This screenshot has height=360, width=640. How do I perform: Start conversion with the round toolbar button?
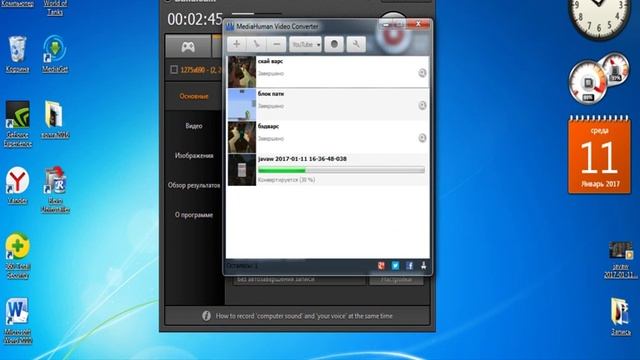(x=334, y=44)
